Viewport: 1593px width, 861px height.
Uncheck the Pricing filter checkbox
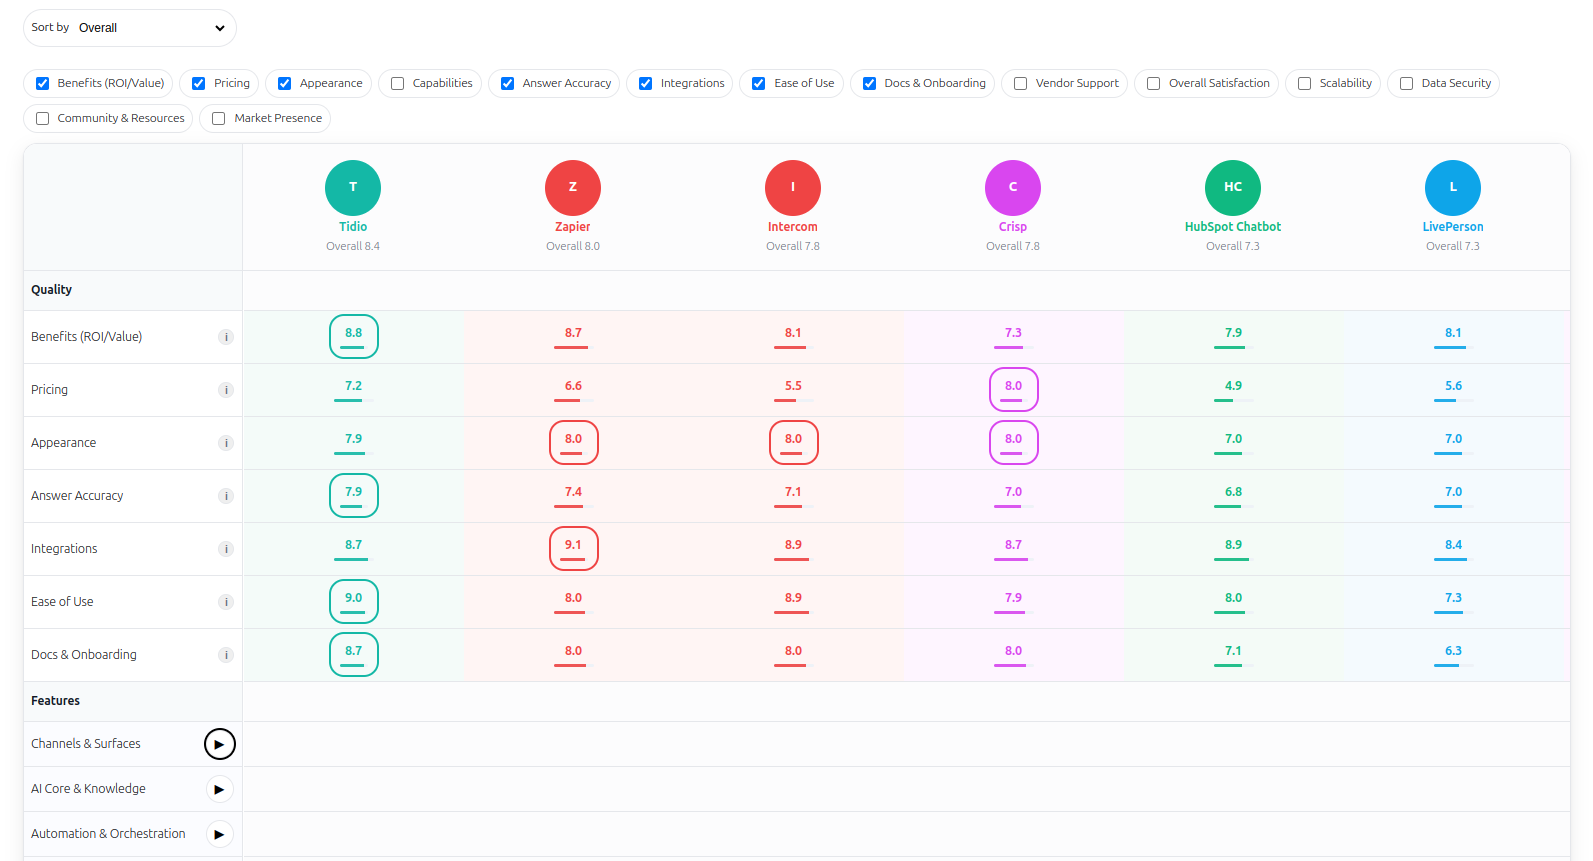click(x=199, y=84)
